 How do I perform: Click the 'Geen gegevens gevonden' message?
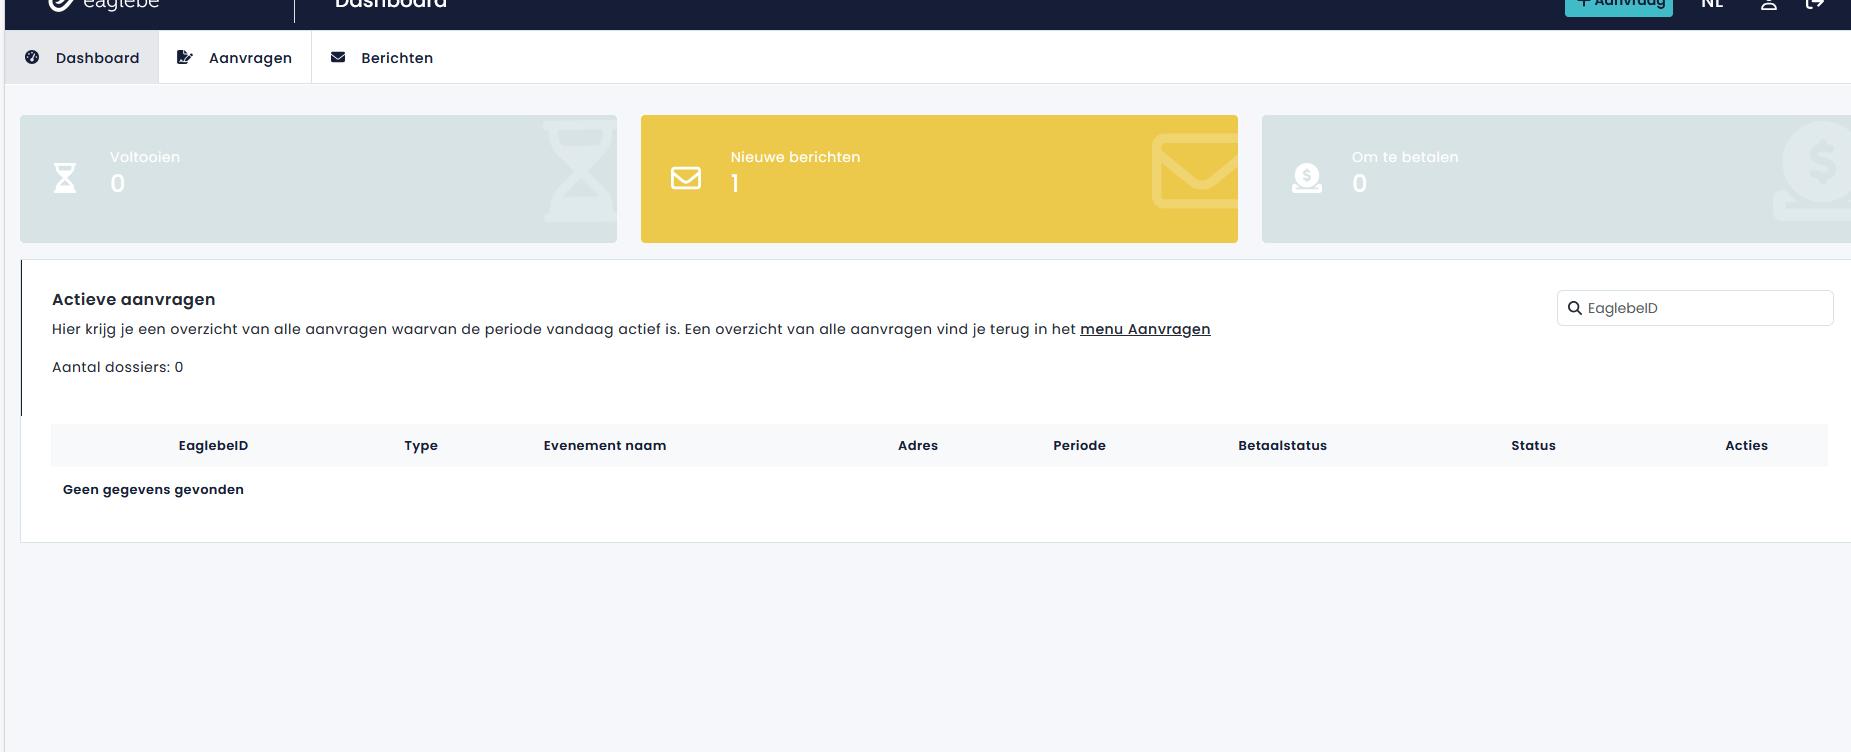153,490
